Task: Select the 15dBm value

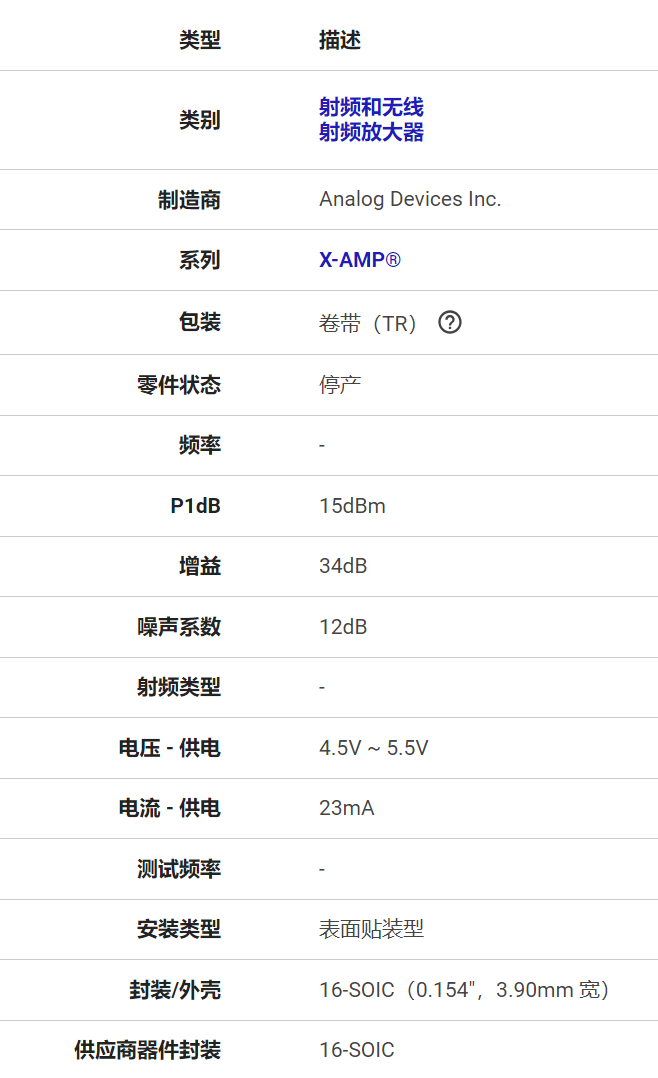Action: [352, 506]
